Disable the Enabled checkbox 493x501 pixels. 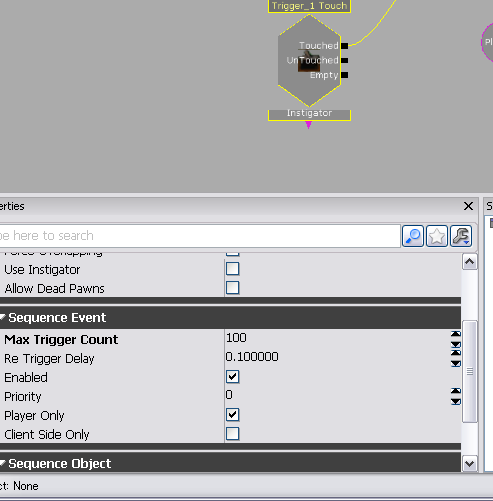[x=232, y=377]
